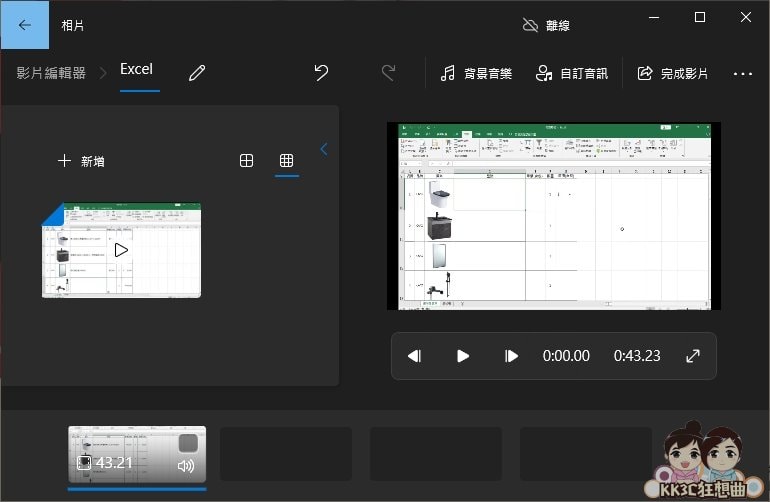Select the Excel clip thumbnail in the library
The height and width of the screenshot is (502, 770).
coord(121,250)
